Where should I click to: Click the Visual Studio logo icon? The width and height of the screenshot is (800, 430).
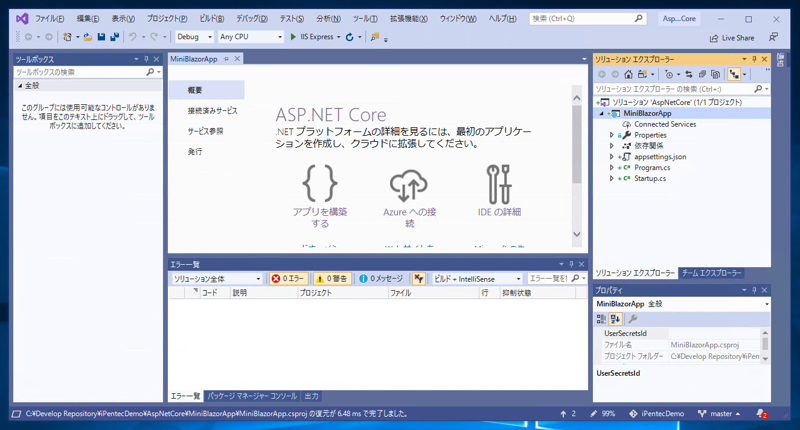(22, 19)
